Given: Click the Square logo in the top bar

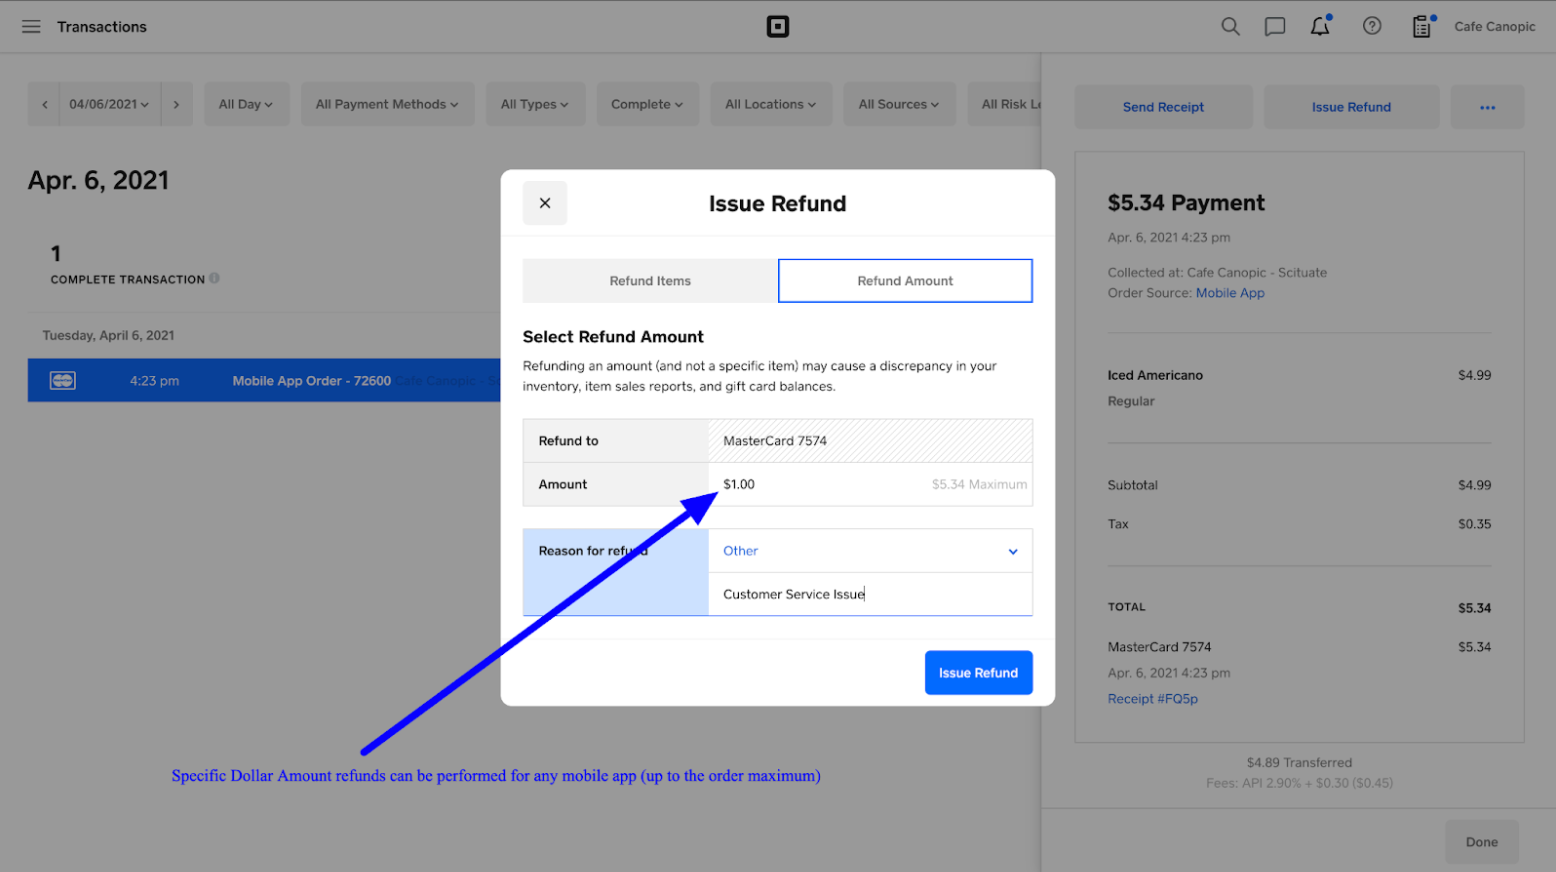Looking at the screenshot, I should tap(778, 27).
